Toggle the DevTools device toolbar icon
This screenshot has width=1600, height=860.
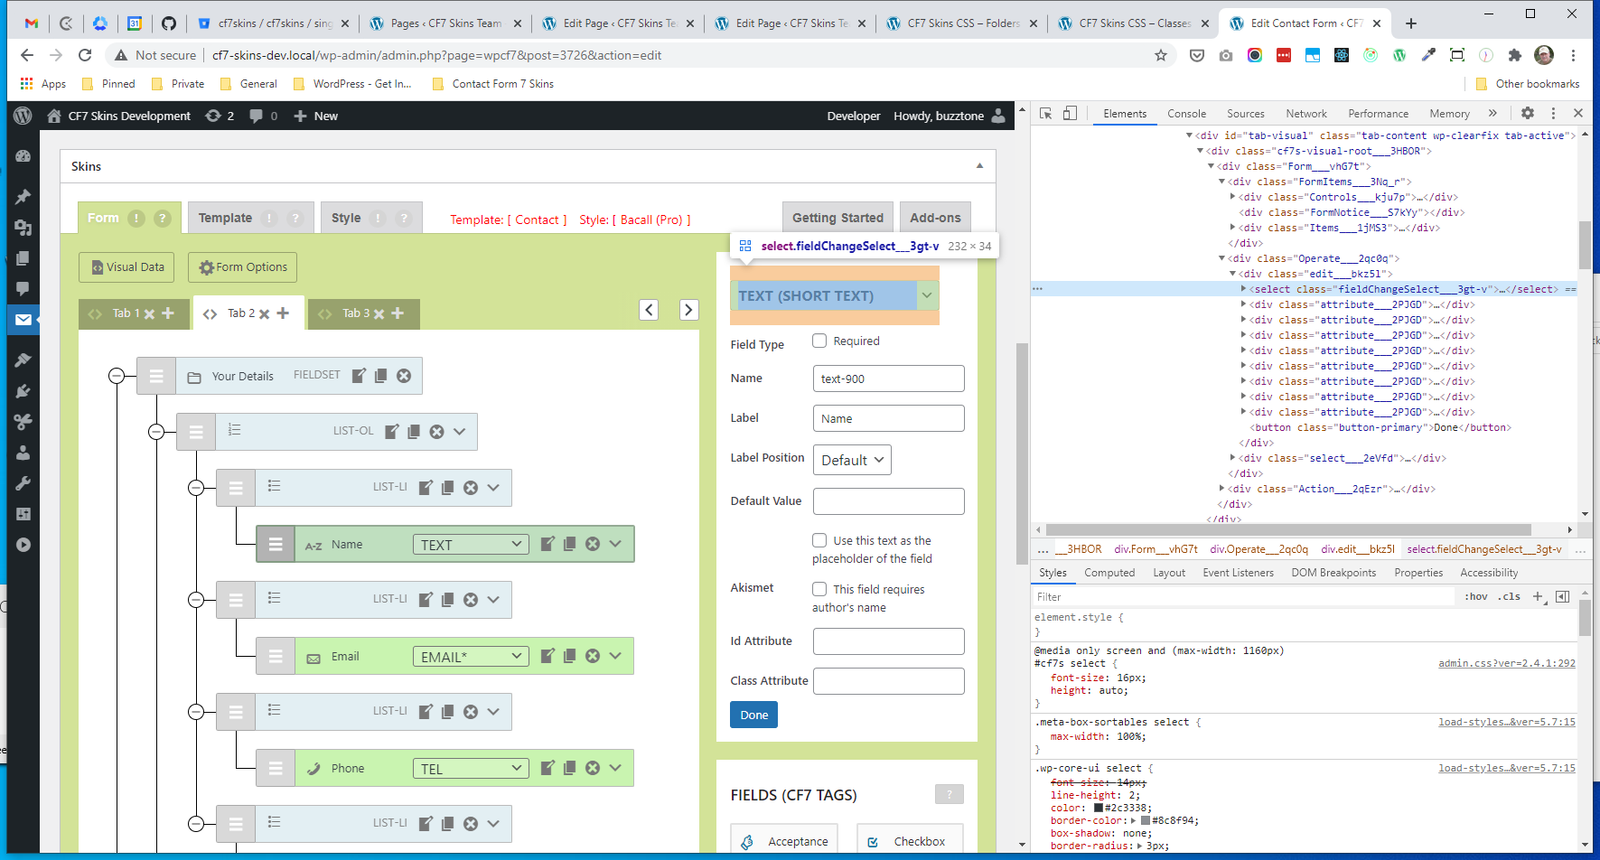pos(1070,114)
